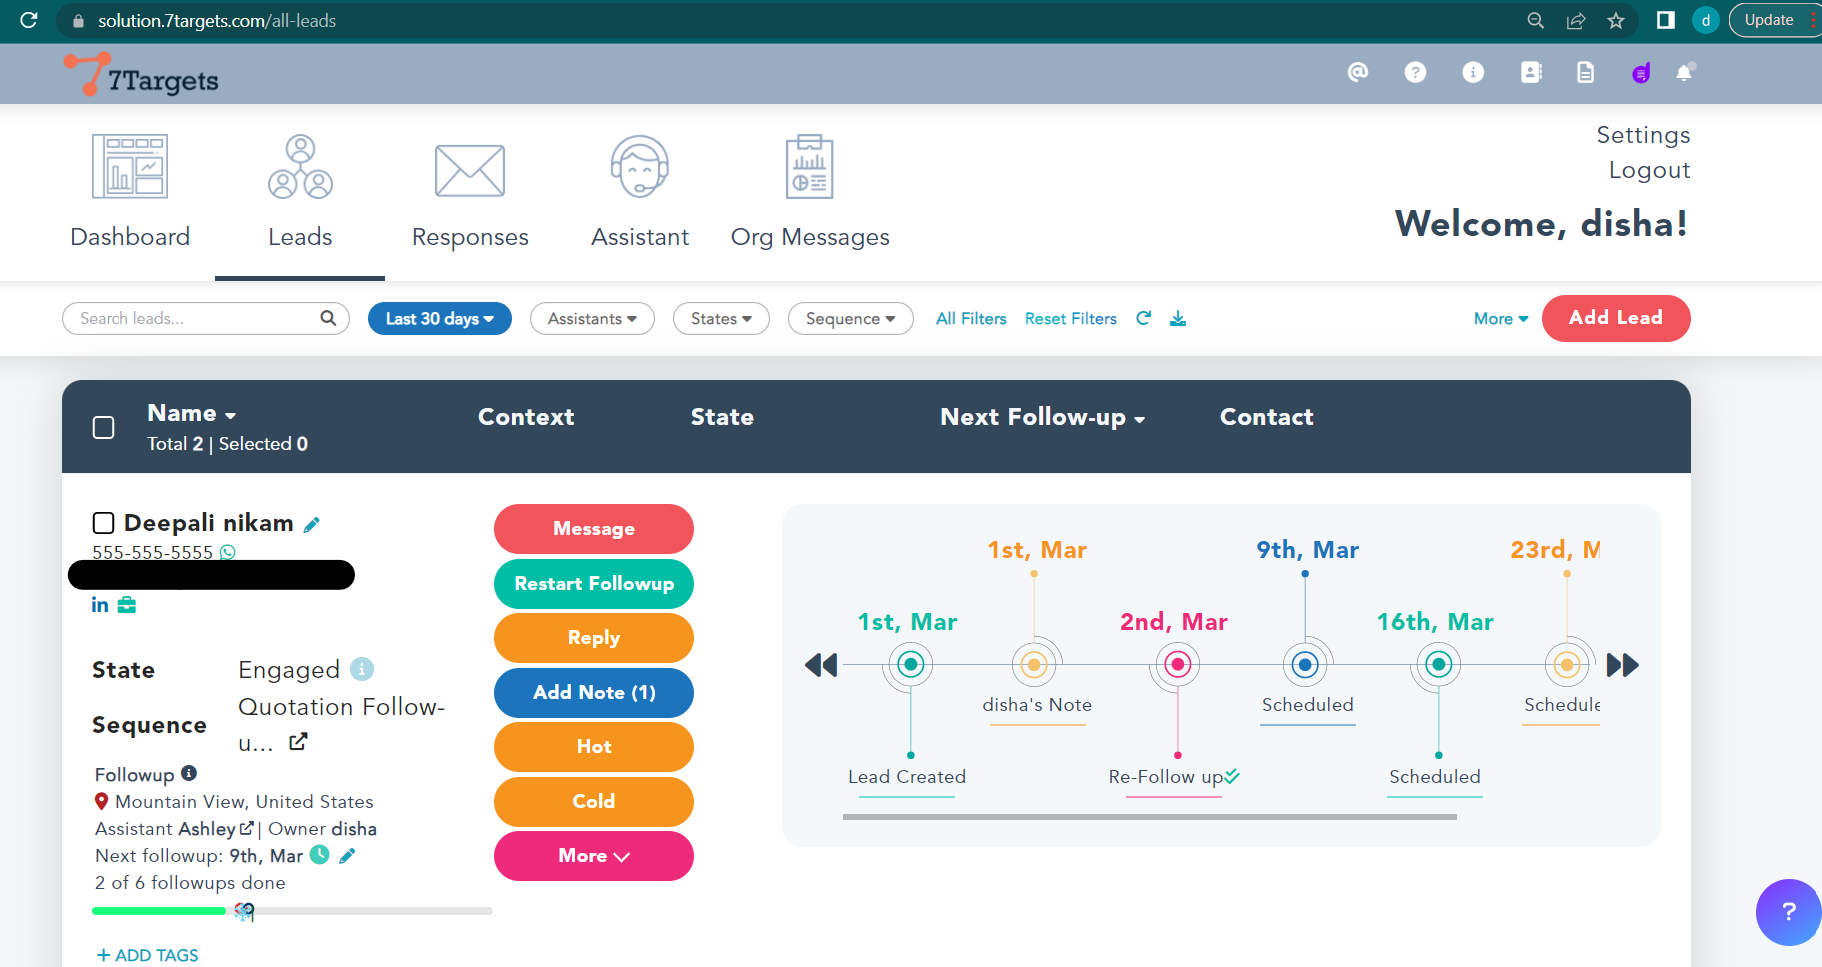Image resolution: width=1822 pixels, height=967 pixels.
Task: Check the Deepali nikam lead checkbox
Action: point(103,523)
